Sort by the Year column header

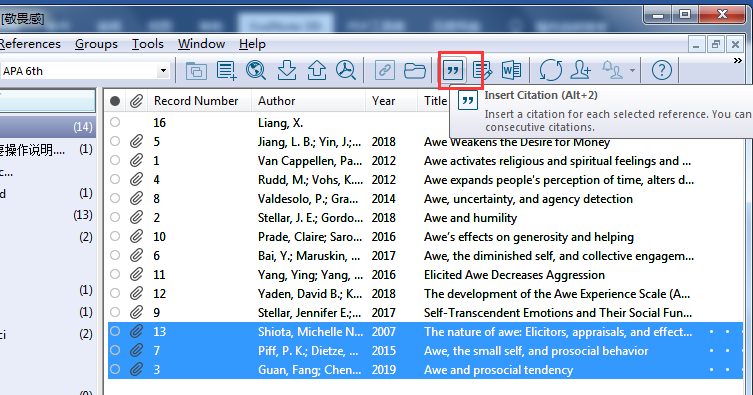(391, 101)
